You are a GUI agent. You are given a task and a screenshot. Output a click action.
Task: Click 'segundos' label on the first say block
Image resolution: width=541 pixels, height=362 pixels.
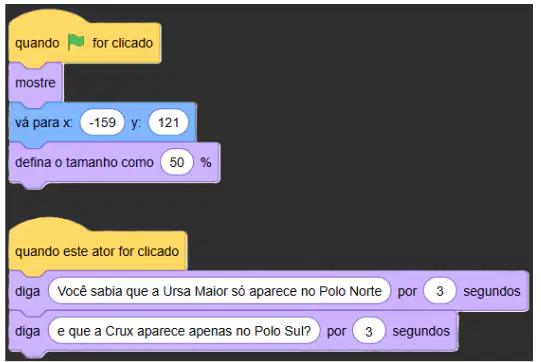point(492,292)
